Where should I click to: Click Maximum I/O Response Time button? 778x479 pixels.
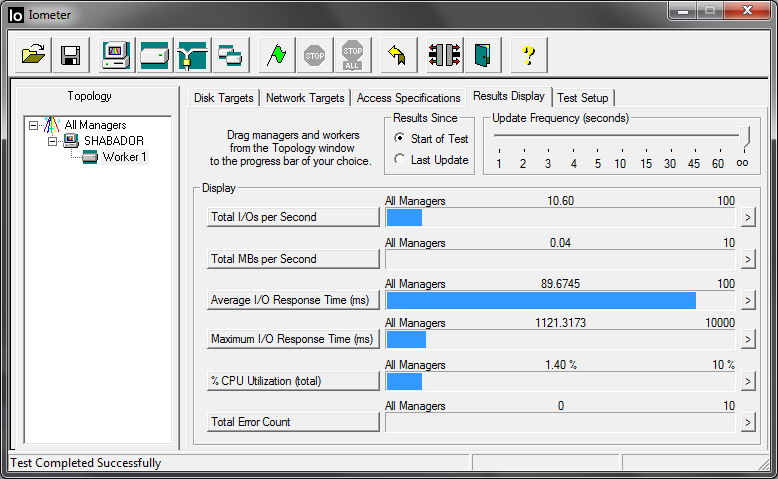tap(293, 339)
